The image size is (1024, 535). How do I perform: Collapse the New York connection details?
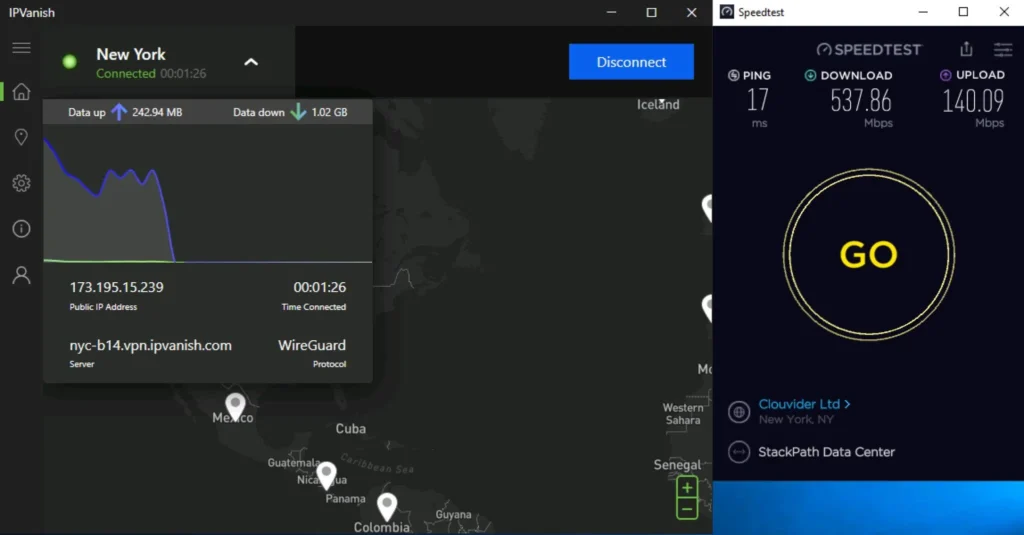point(251,62)
